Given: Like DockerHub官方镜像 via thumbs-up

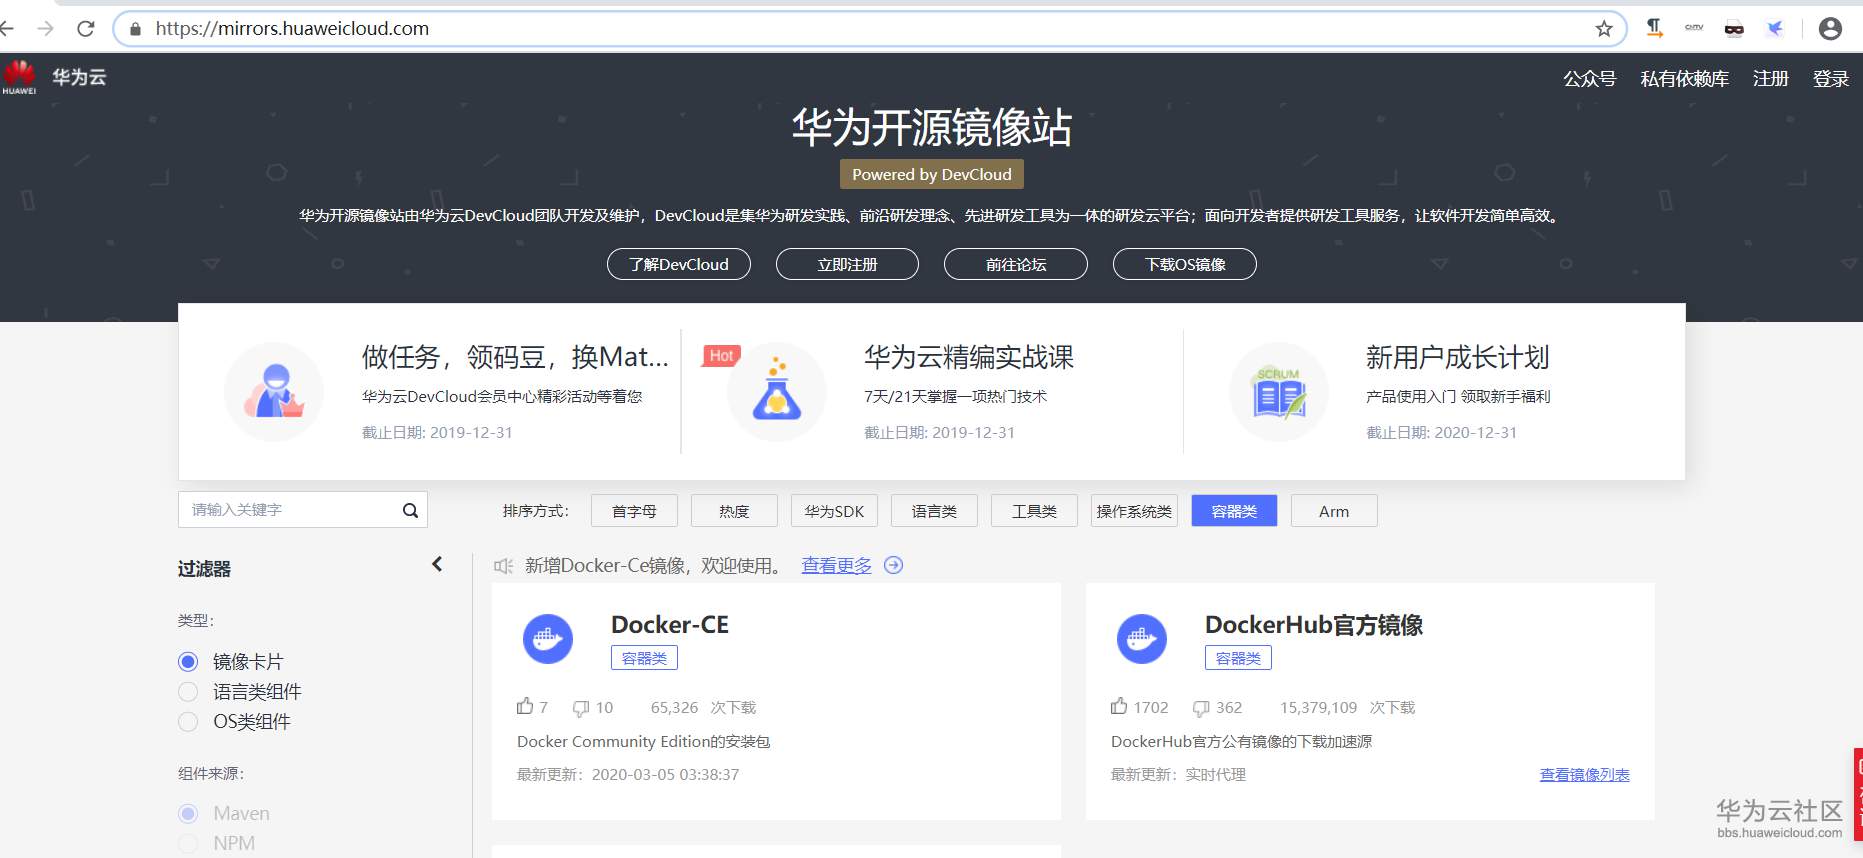Looking at the screenshot, I should (x=1119, y=706).
